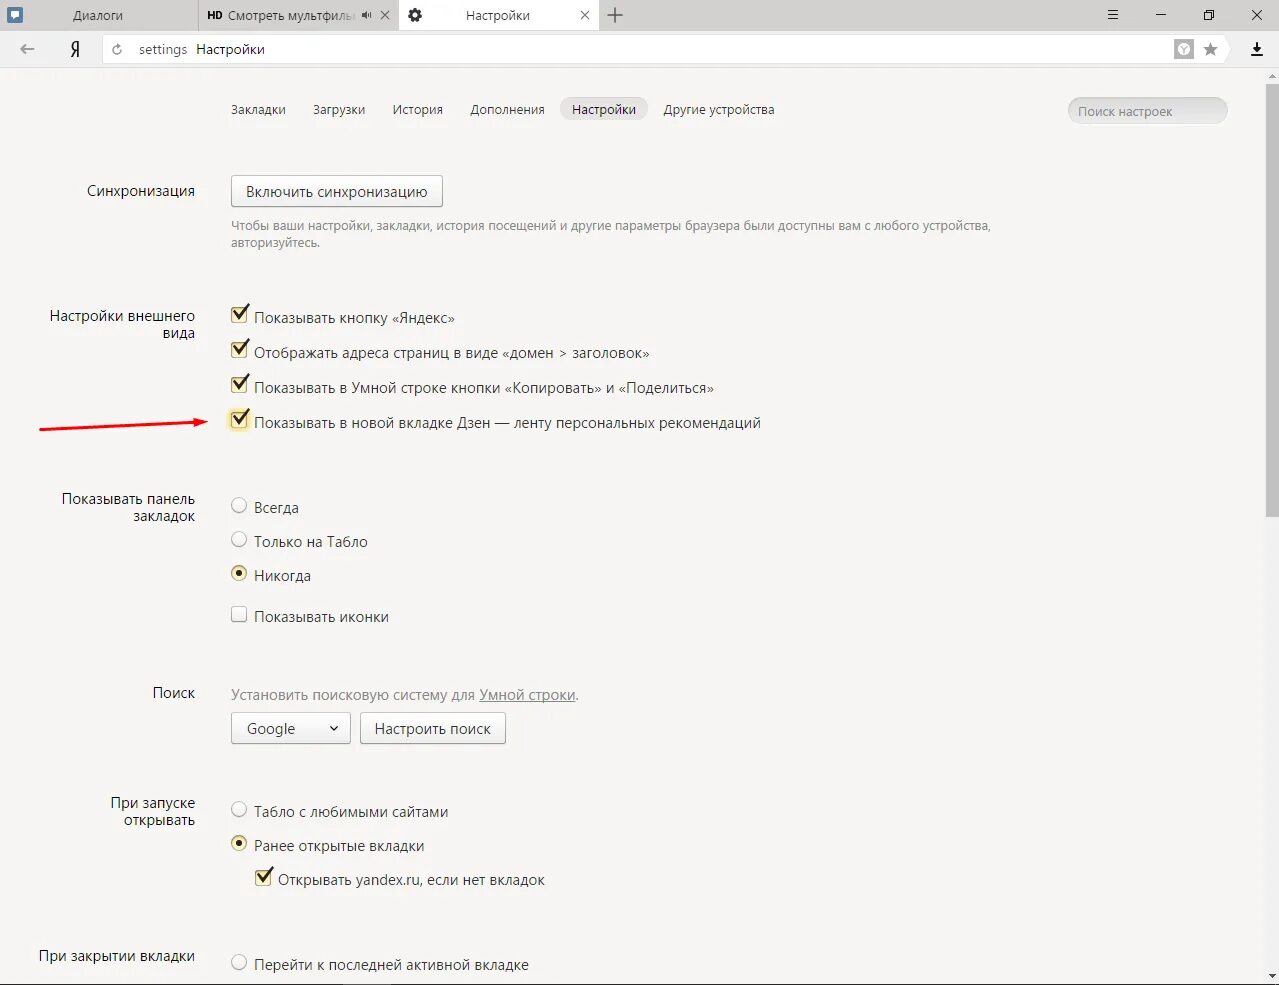This screenshot has height=985, width=1279.
Task: Select Всегда for bookmarks panel
Action: tap(239, 506)
